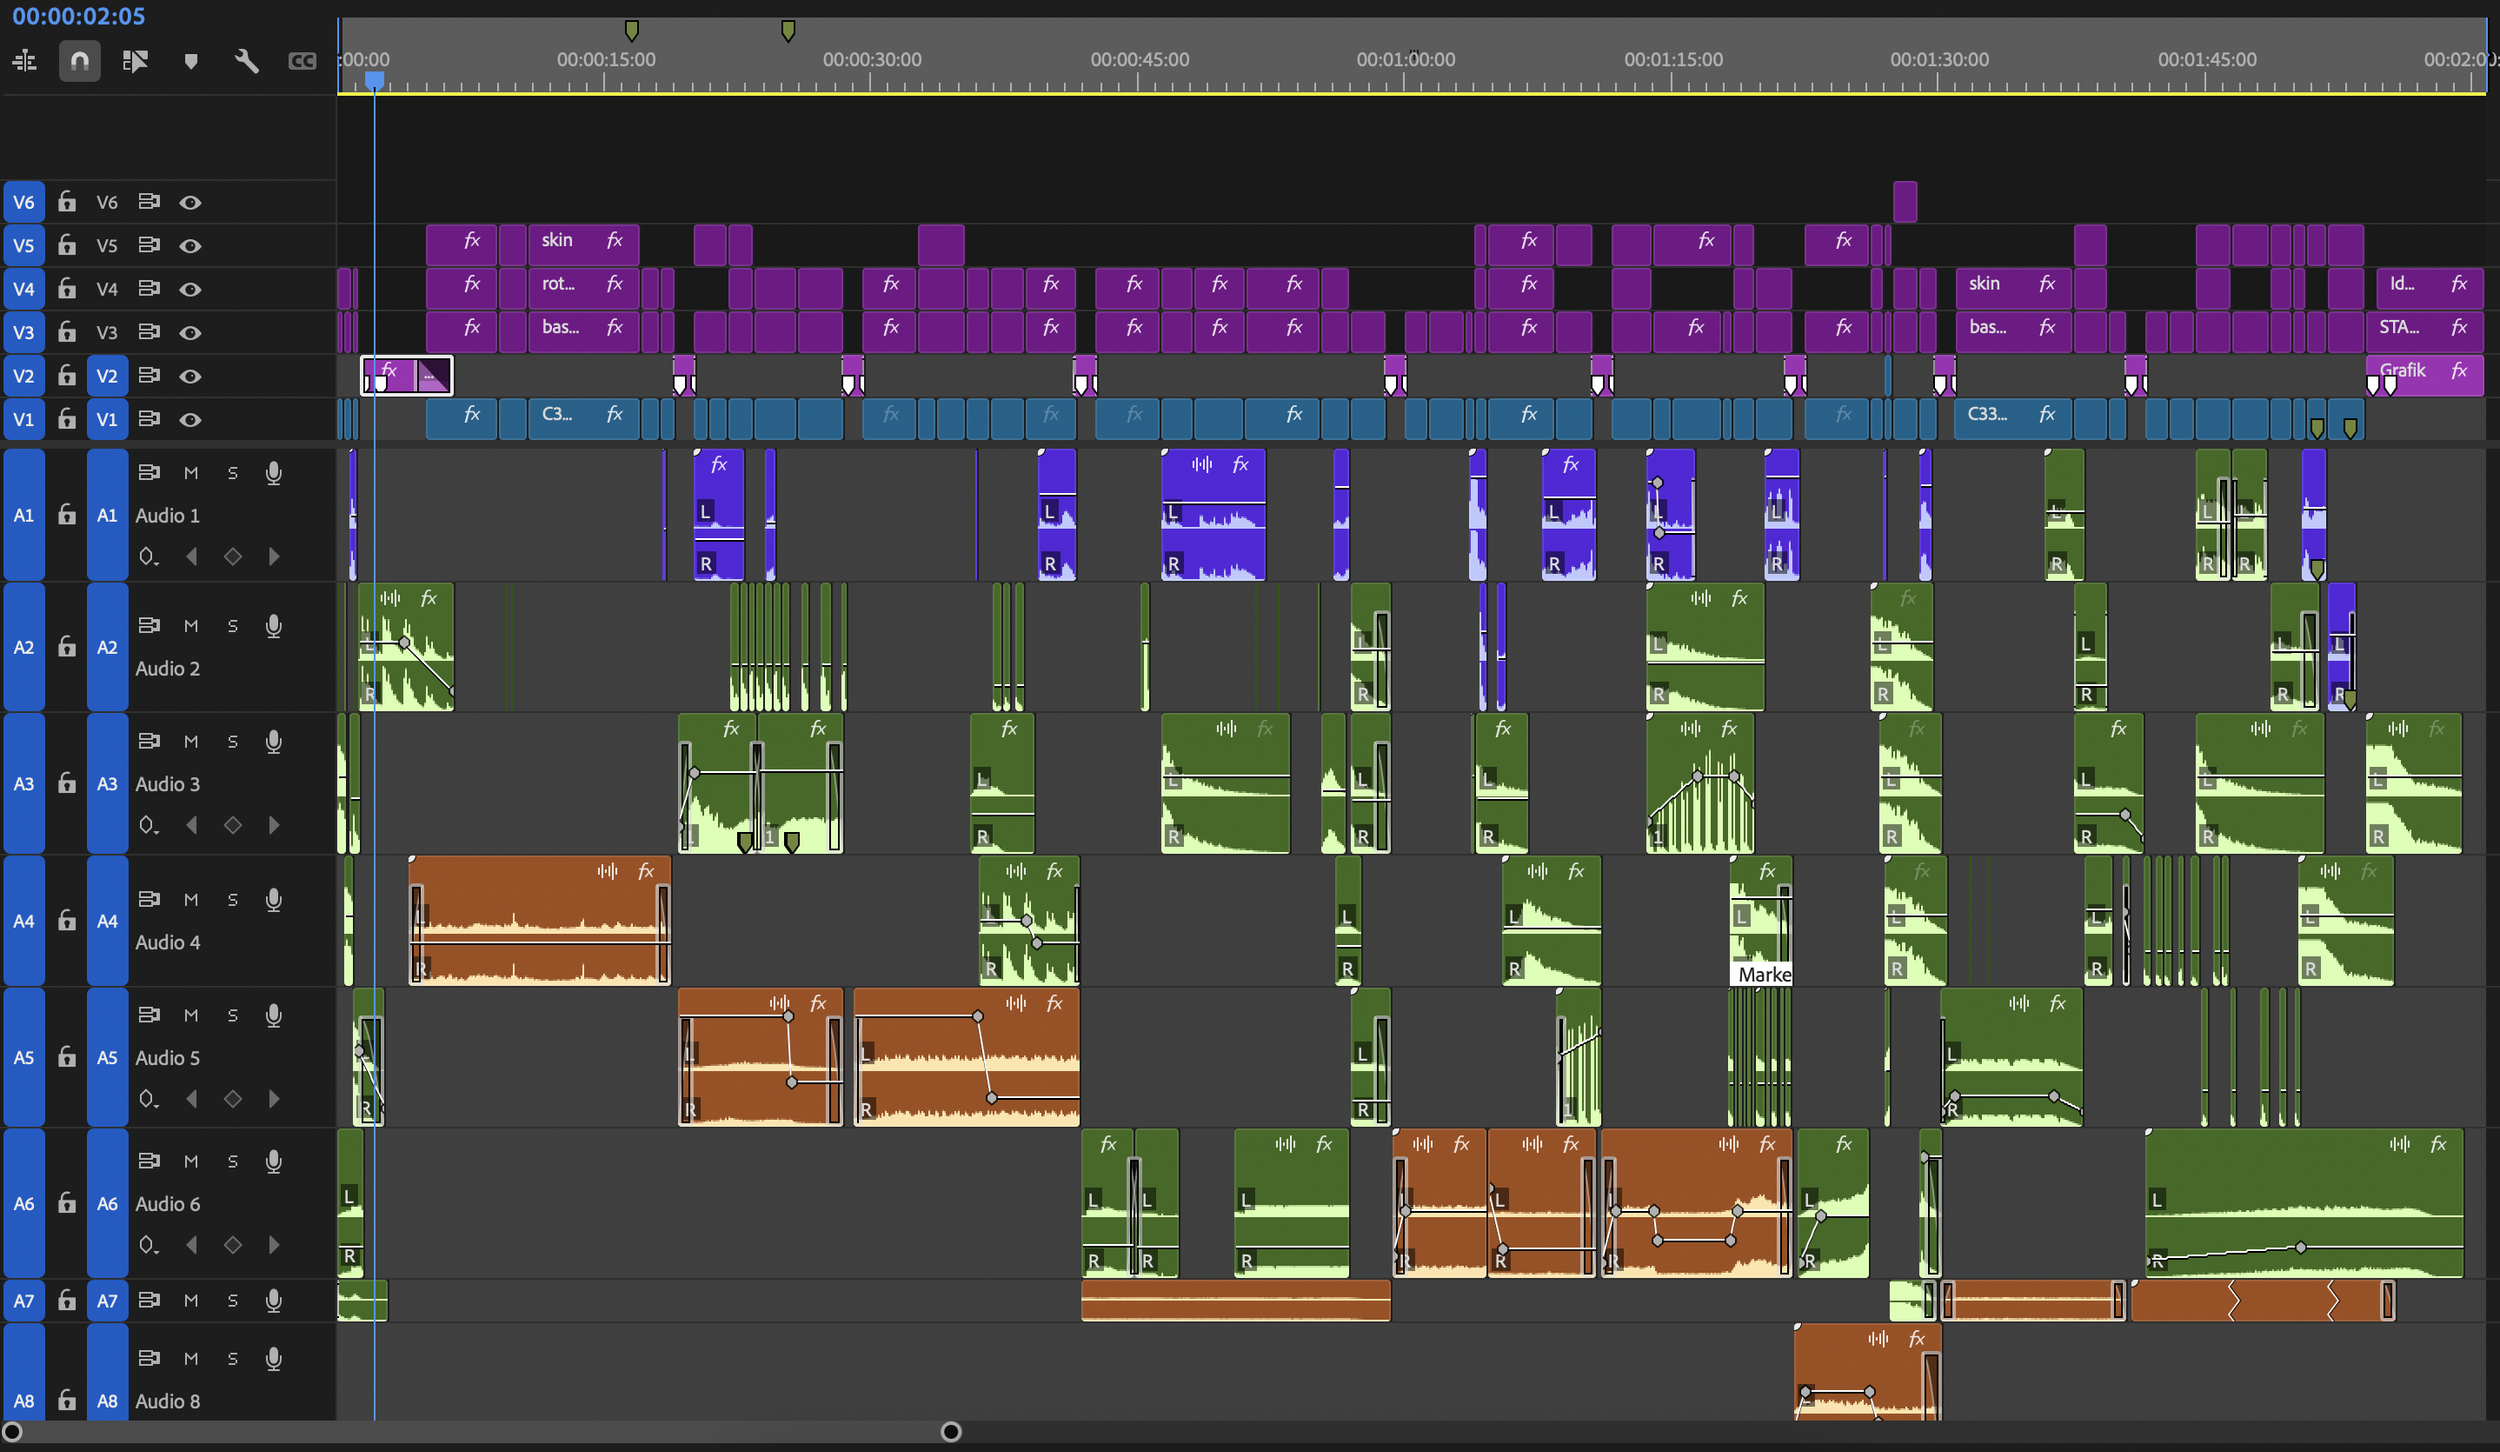Add a sequence marker using the marker icon

191,60
